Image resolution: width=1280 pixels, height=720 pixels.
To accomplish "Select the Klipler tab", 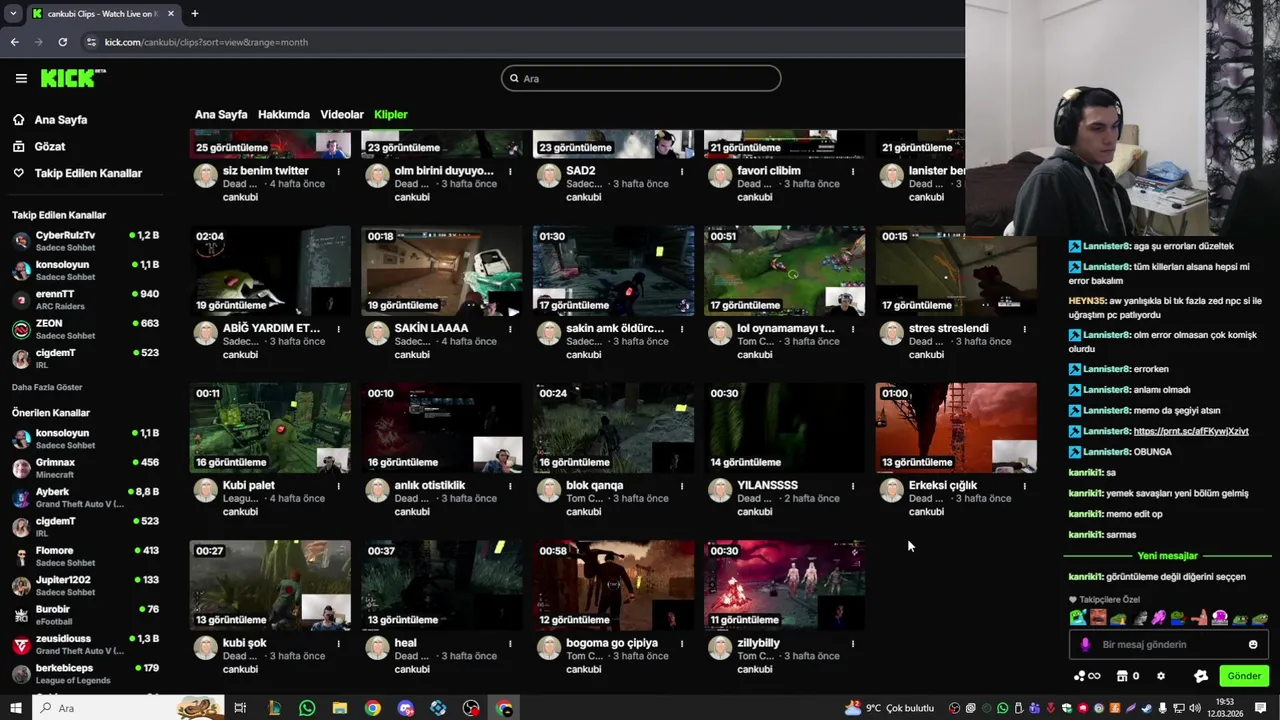I will click(391, 114).
